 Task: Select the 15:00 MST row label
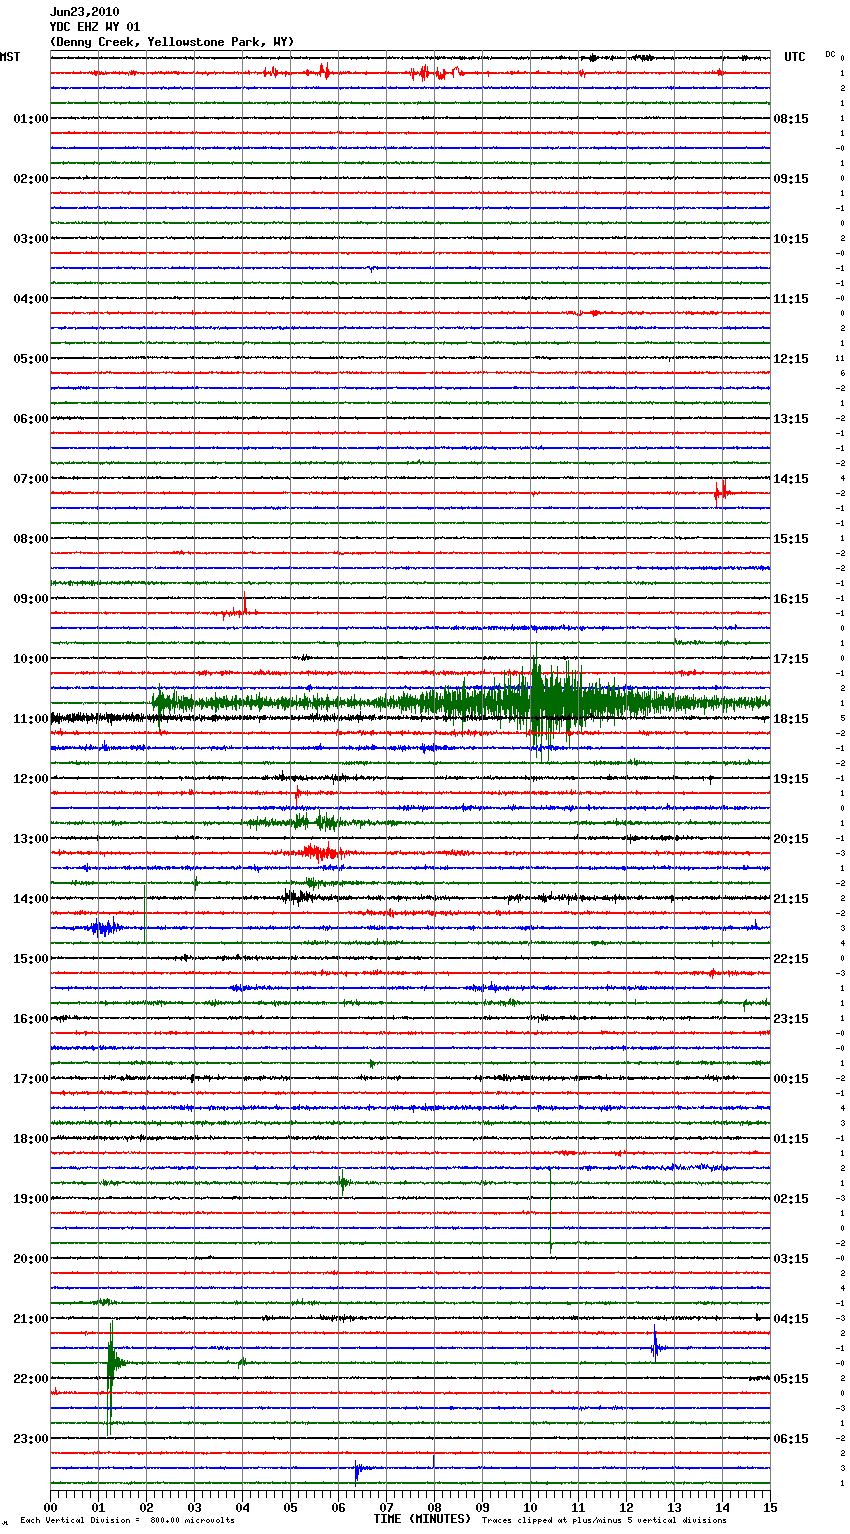coord(31,959)
